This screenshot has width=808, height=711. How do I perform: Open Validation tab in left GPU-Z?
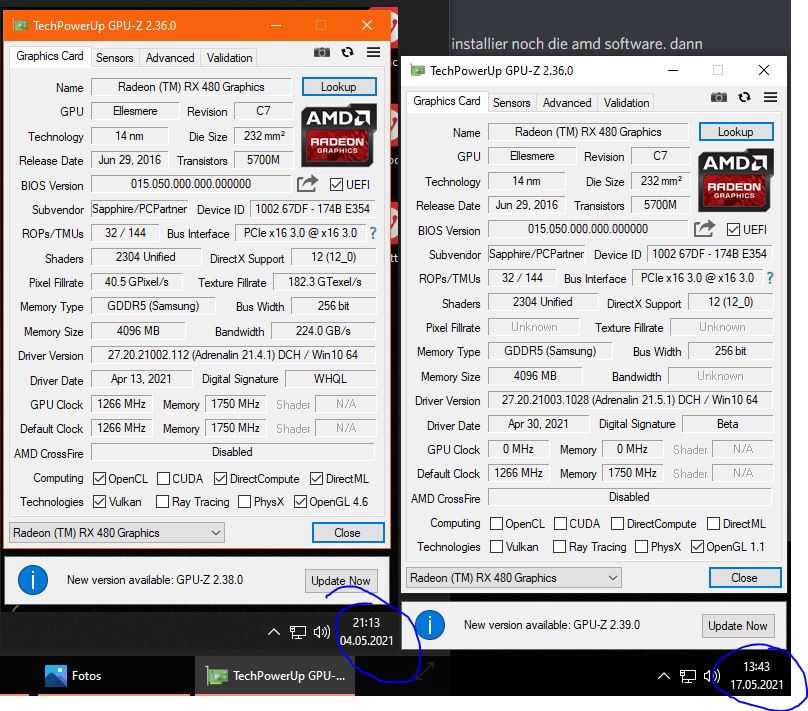tap(229, 58)
